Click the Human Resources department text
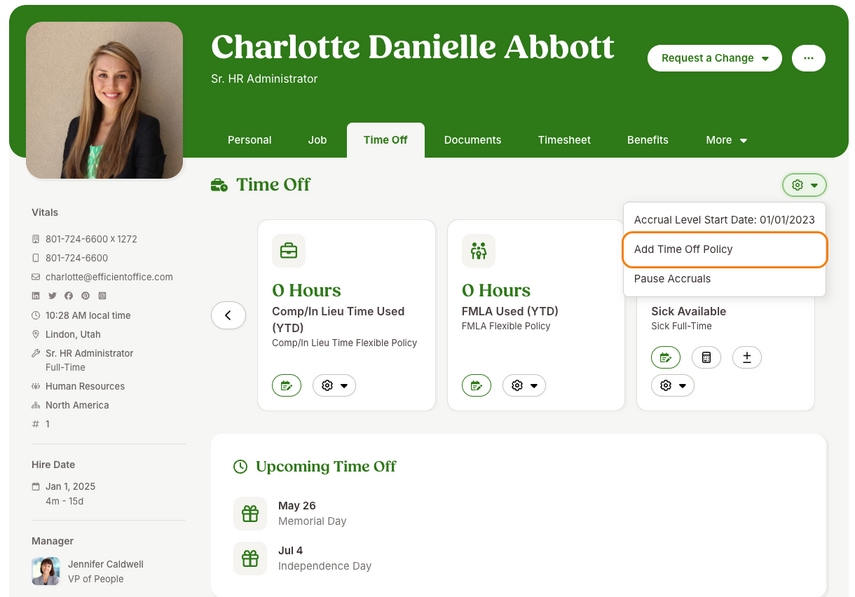The width and height of the screenshot is (855, 597). pyautogui.click(x=85, y=386)
